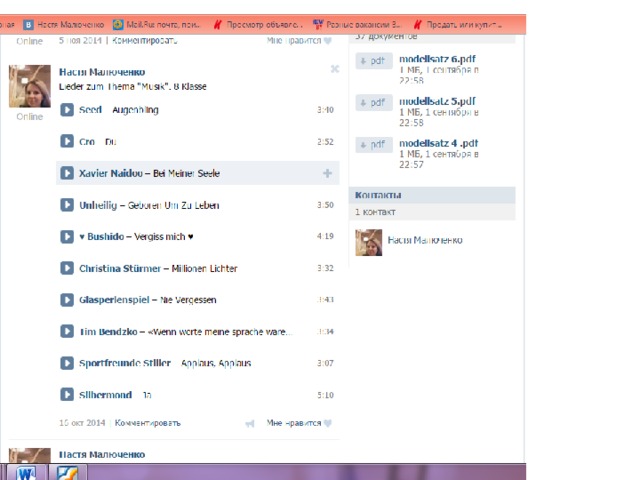The image size is (640, 480).
Task: Add Xavier Naidoo track with plus icon
Action: coord(327,173)
